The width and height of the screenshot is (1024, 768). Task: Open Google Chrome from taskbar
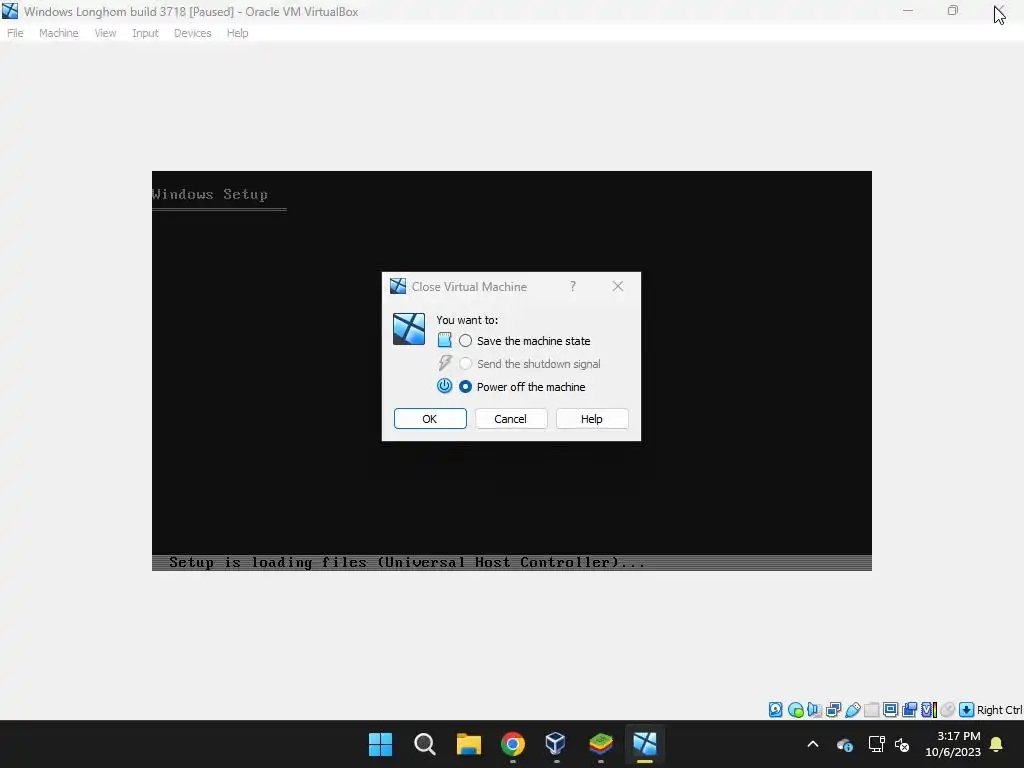coord(513,744)
